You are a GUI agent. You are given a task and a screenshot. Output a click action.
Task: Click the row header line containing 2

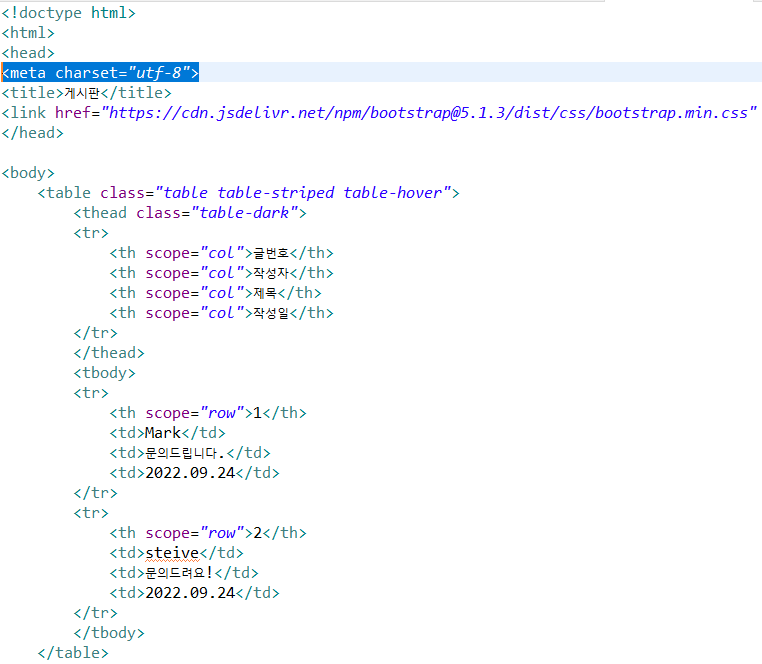click(208, 533)
